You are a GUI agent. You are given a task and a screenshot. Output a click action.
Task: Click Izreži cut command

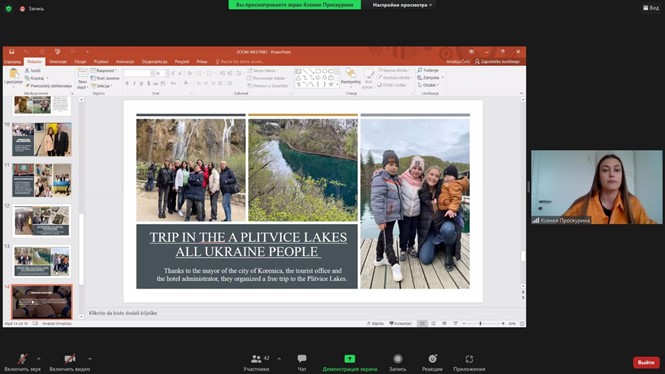34,70
